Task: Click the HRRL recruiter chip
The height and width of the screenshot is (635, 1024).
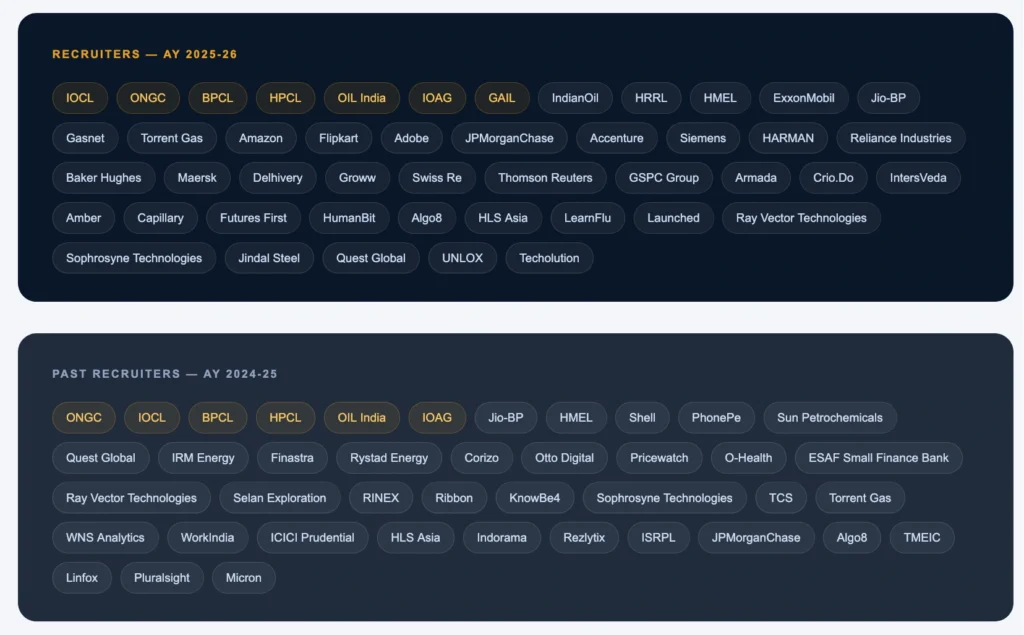Action: tap(651, 98)
